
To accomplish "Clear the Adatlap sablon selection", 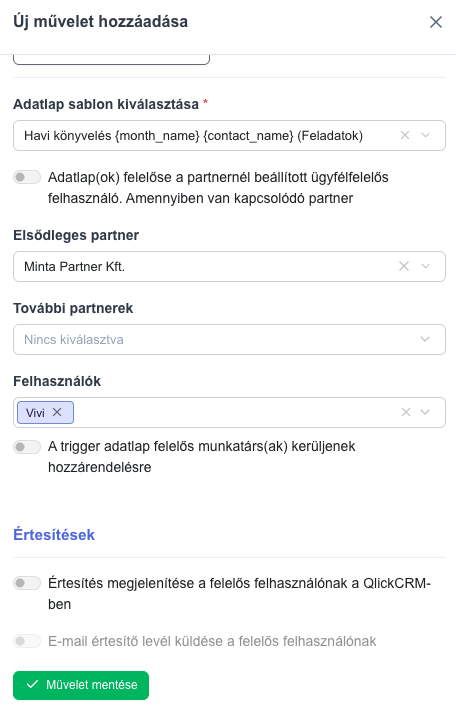I will click(405, 135).
